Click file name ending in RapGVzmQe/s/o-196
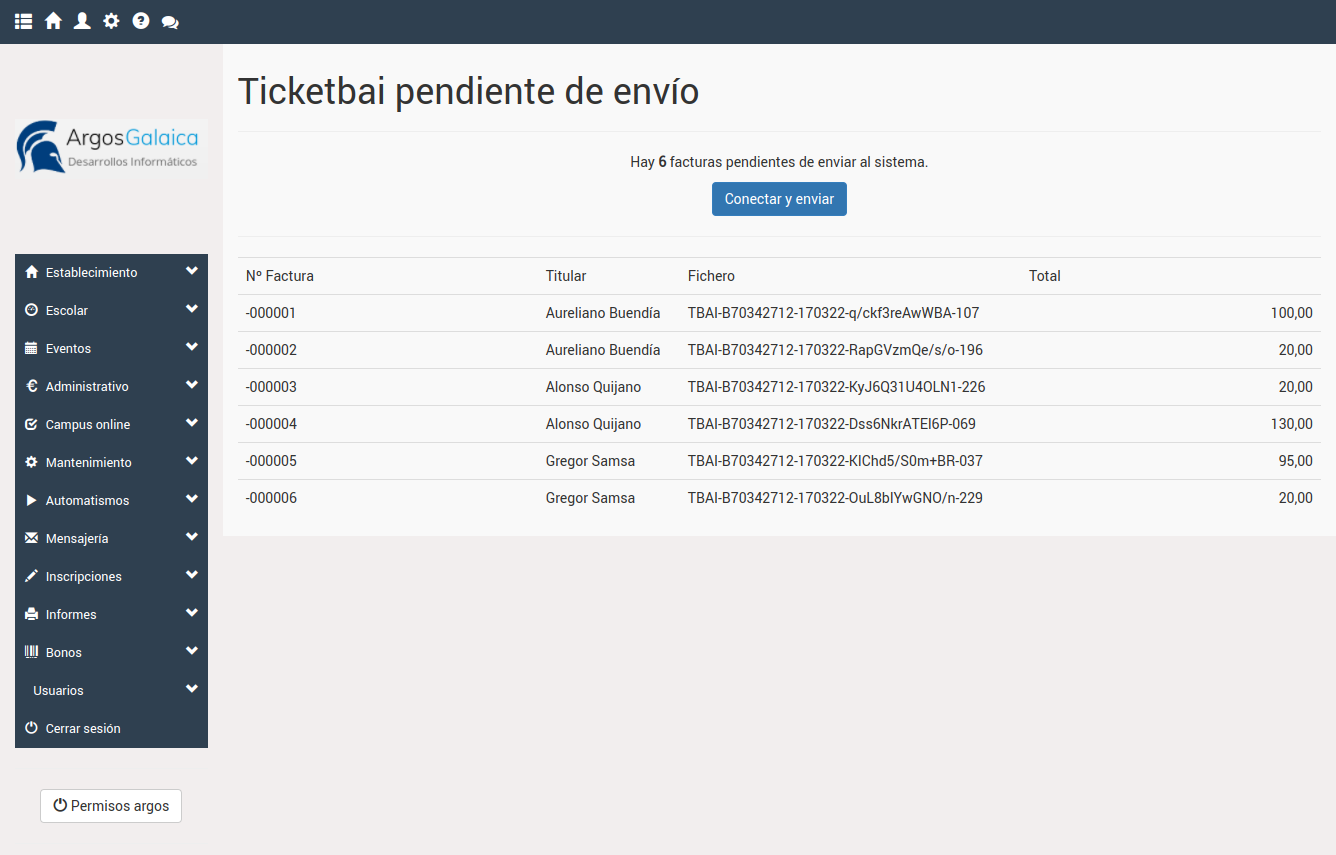This screenshot has height=855, width=1336. tap(835, 350)
